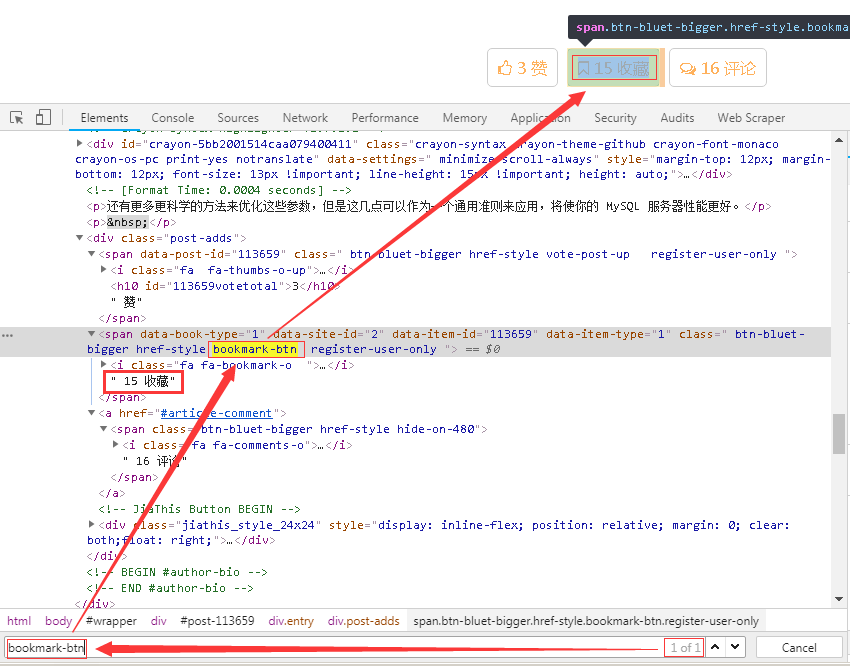This screenshot has width=850, height=666.
Task: Expand the jiathis_style_24x24 div node
Action: tap(92, 524)
